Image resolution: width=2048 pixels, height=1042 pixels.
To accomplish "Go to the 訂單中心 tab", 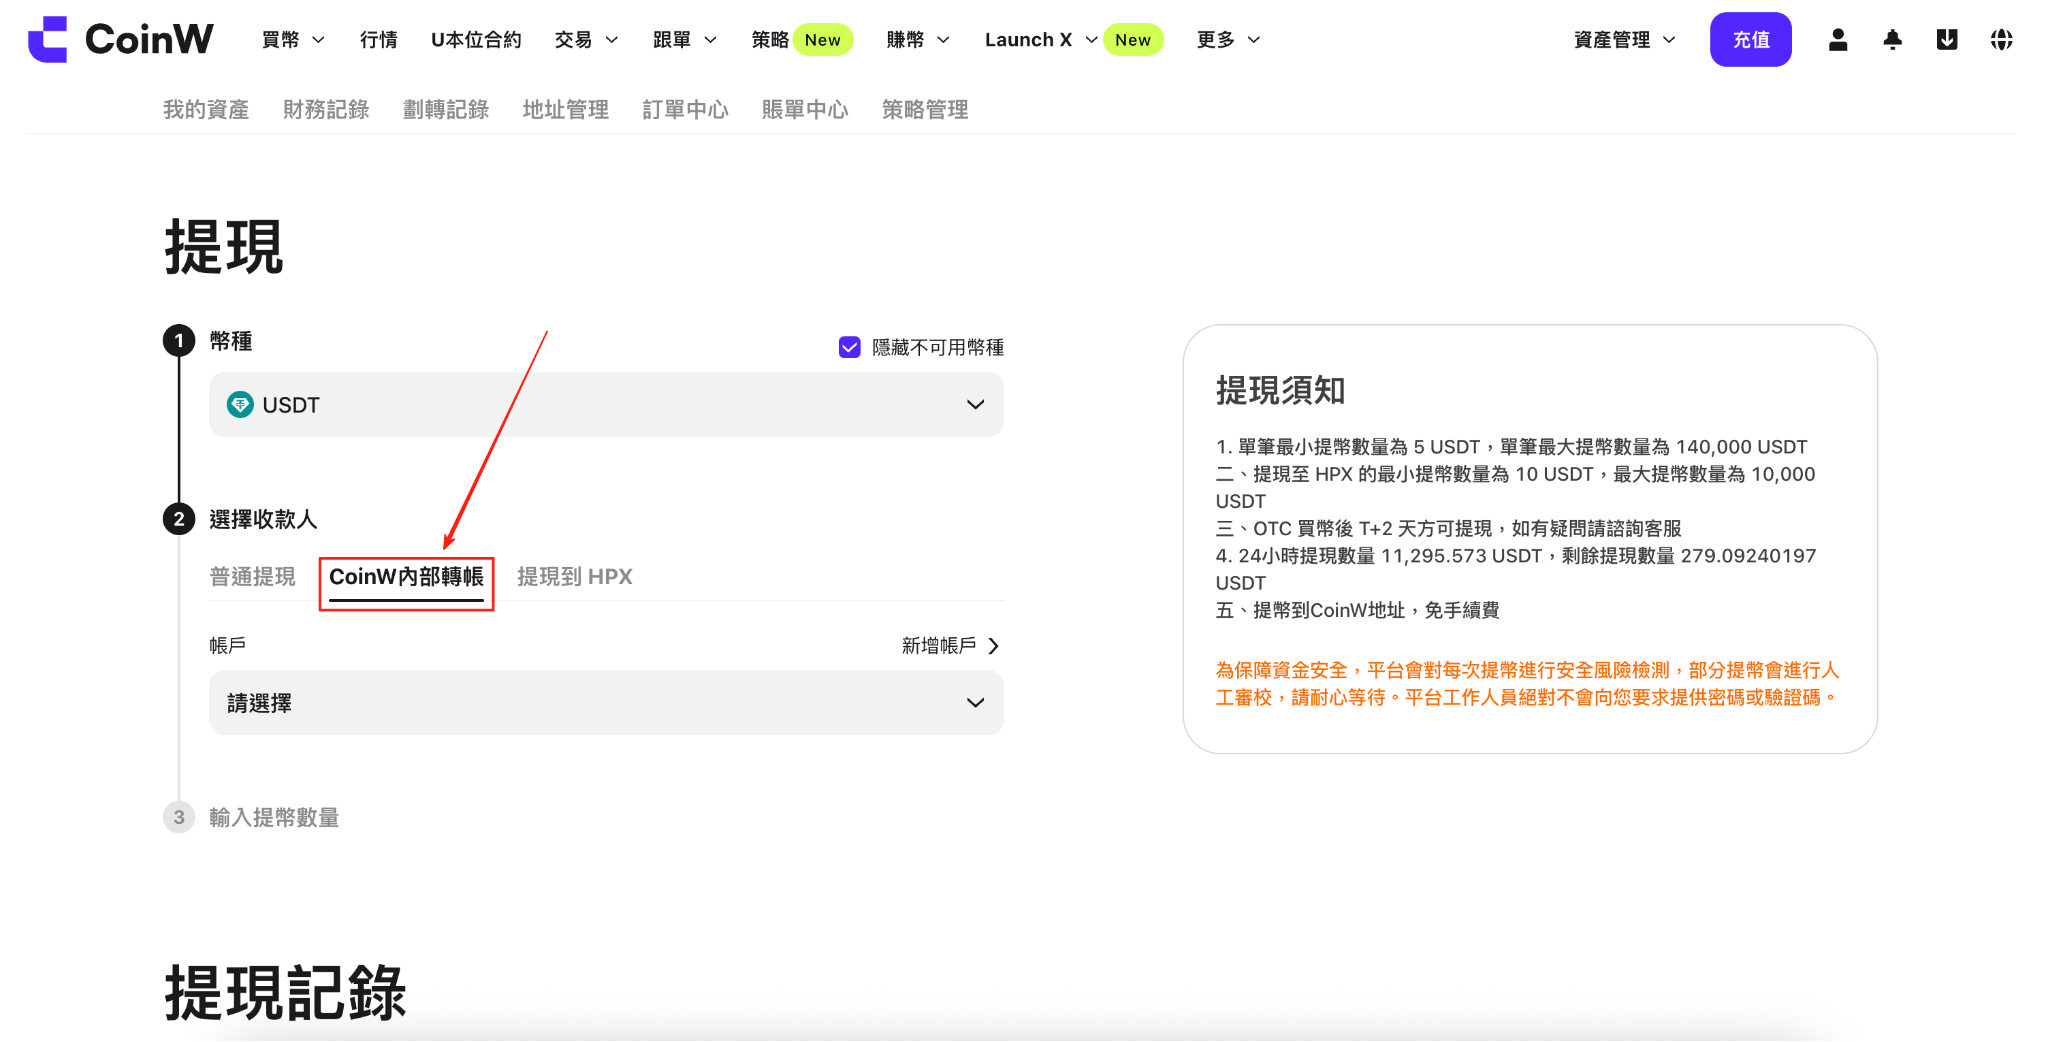I will coord(686,109).
